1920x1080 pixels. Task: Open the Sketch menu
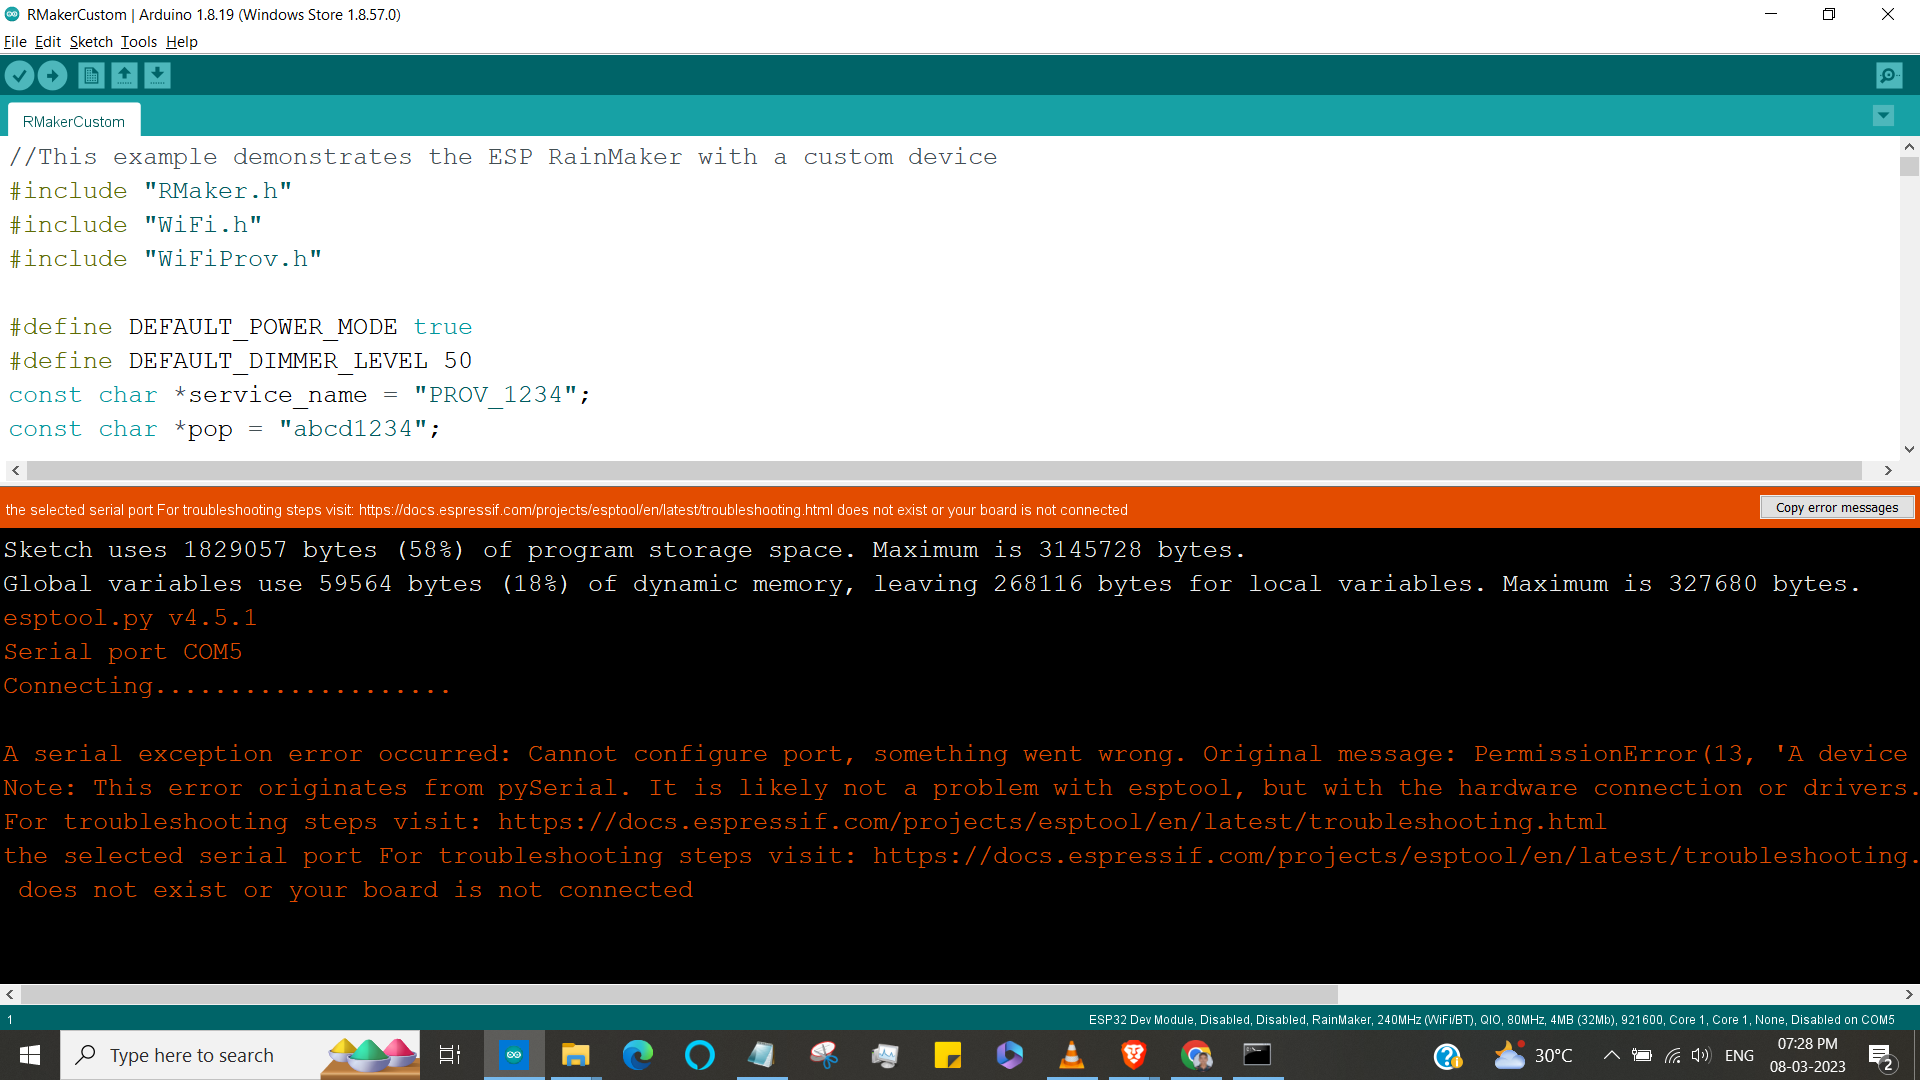pos(88,41)
